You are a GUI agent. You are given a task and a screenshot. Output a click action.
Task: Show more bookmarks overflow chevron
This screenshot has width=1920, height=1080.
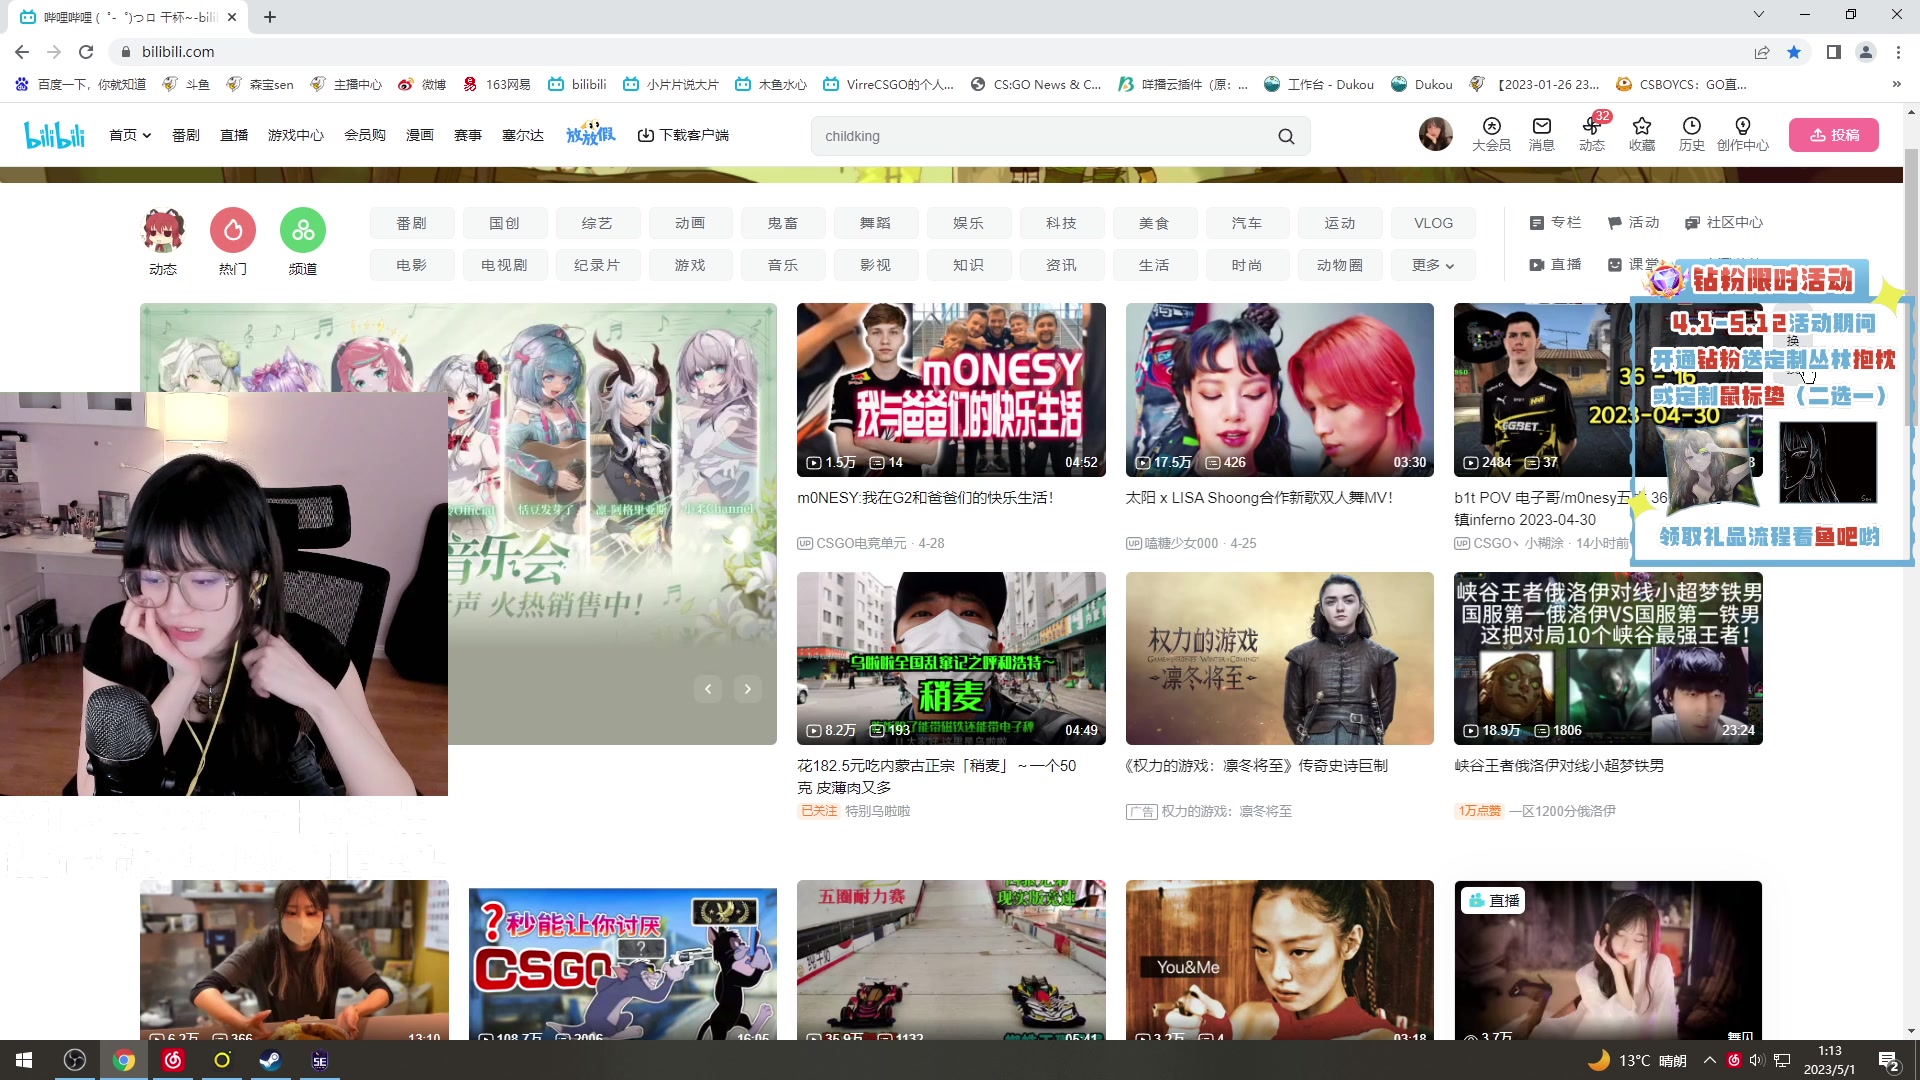click(x=1896, y=84)
